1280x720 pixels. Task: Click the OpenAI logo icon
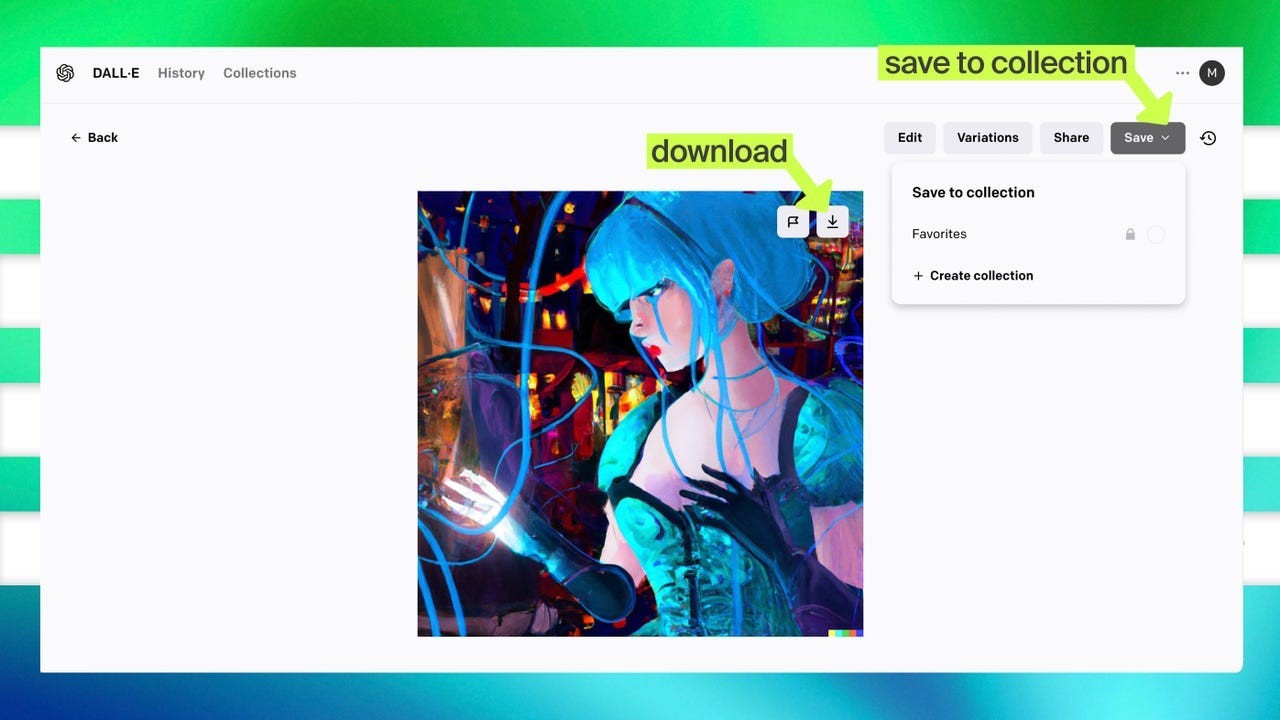[65, 73]
